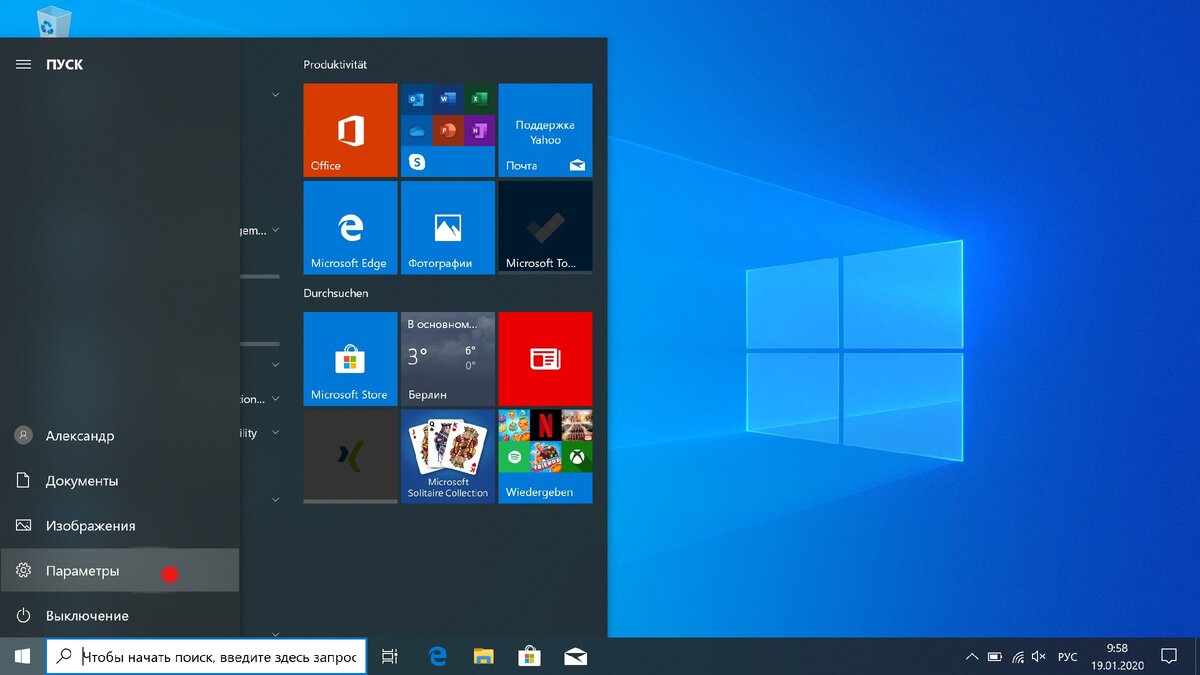The image size is (1200, 675).
Task: Open the OneDrive small tile
Action: click(416, 130)
